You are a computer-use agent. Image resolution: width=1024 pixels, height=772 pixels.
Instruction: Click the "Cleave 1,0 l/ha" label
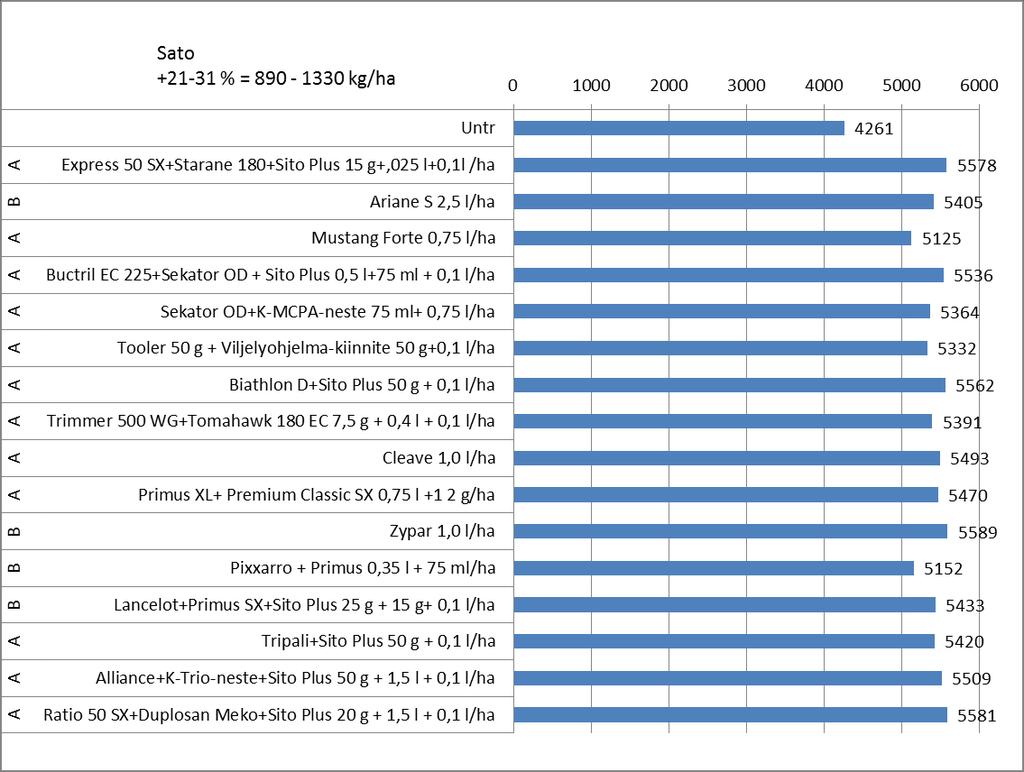[x=439, y=458]
